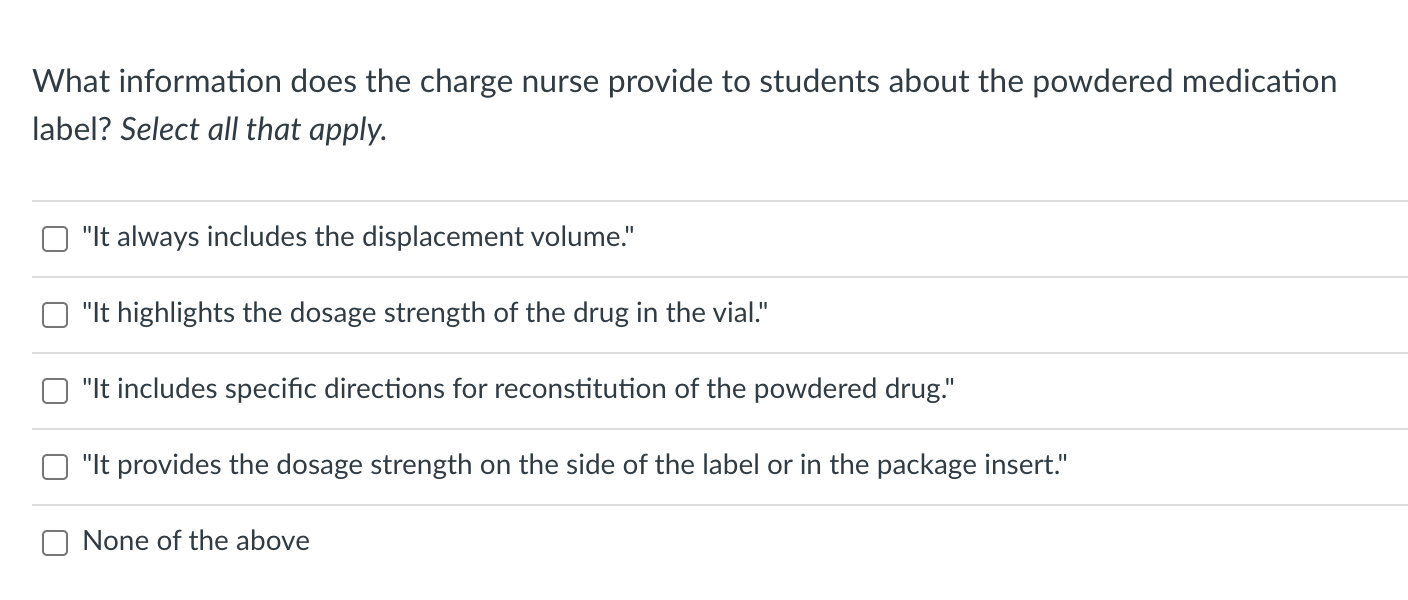Tick the 'highlights the dosage strength' checkbox
This screenshot has width=1408, height=600.
pyautogui.click(x=54, y=315)
